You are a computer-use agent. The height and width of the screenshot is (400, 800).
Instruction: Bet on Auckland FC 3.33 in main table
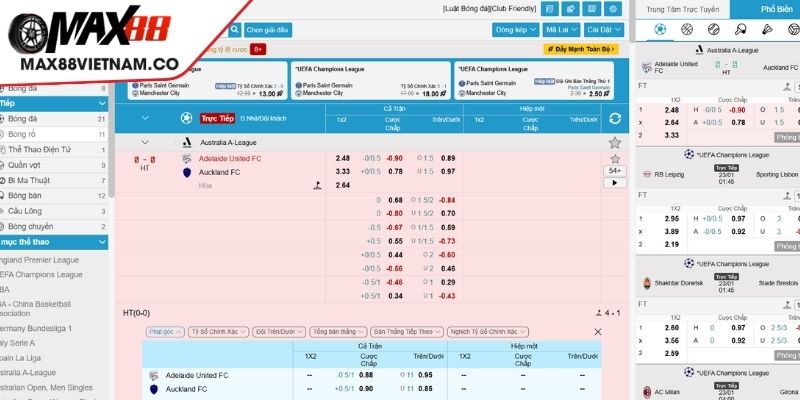tap(343, 171)
